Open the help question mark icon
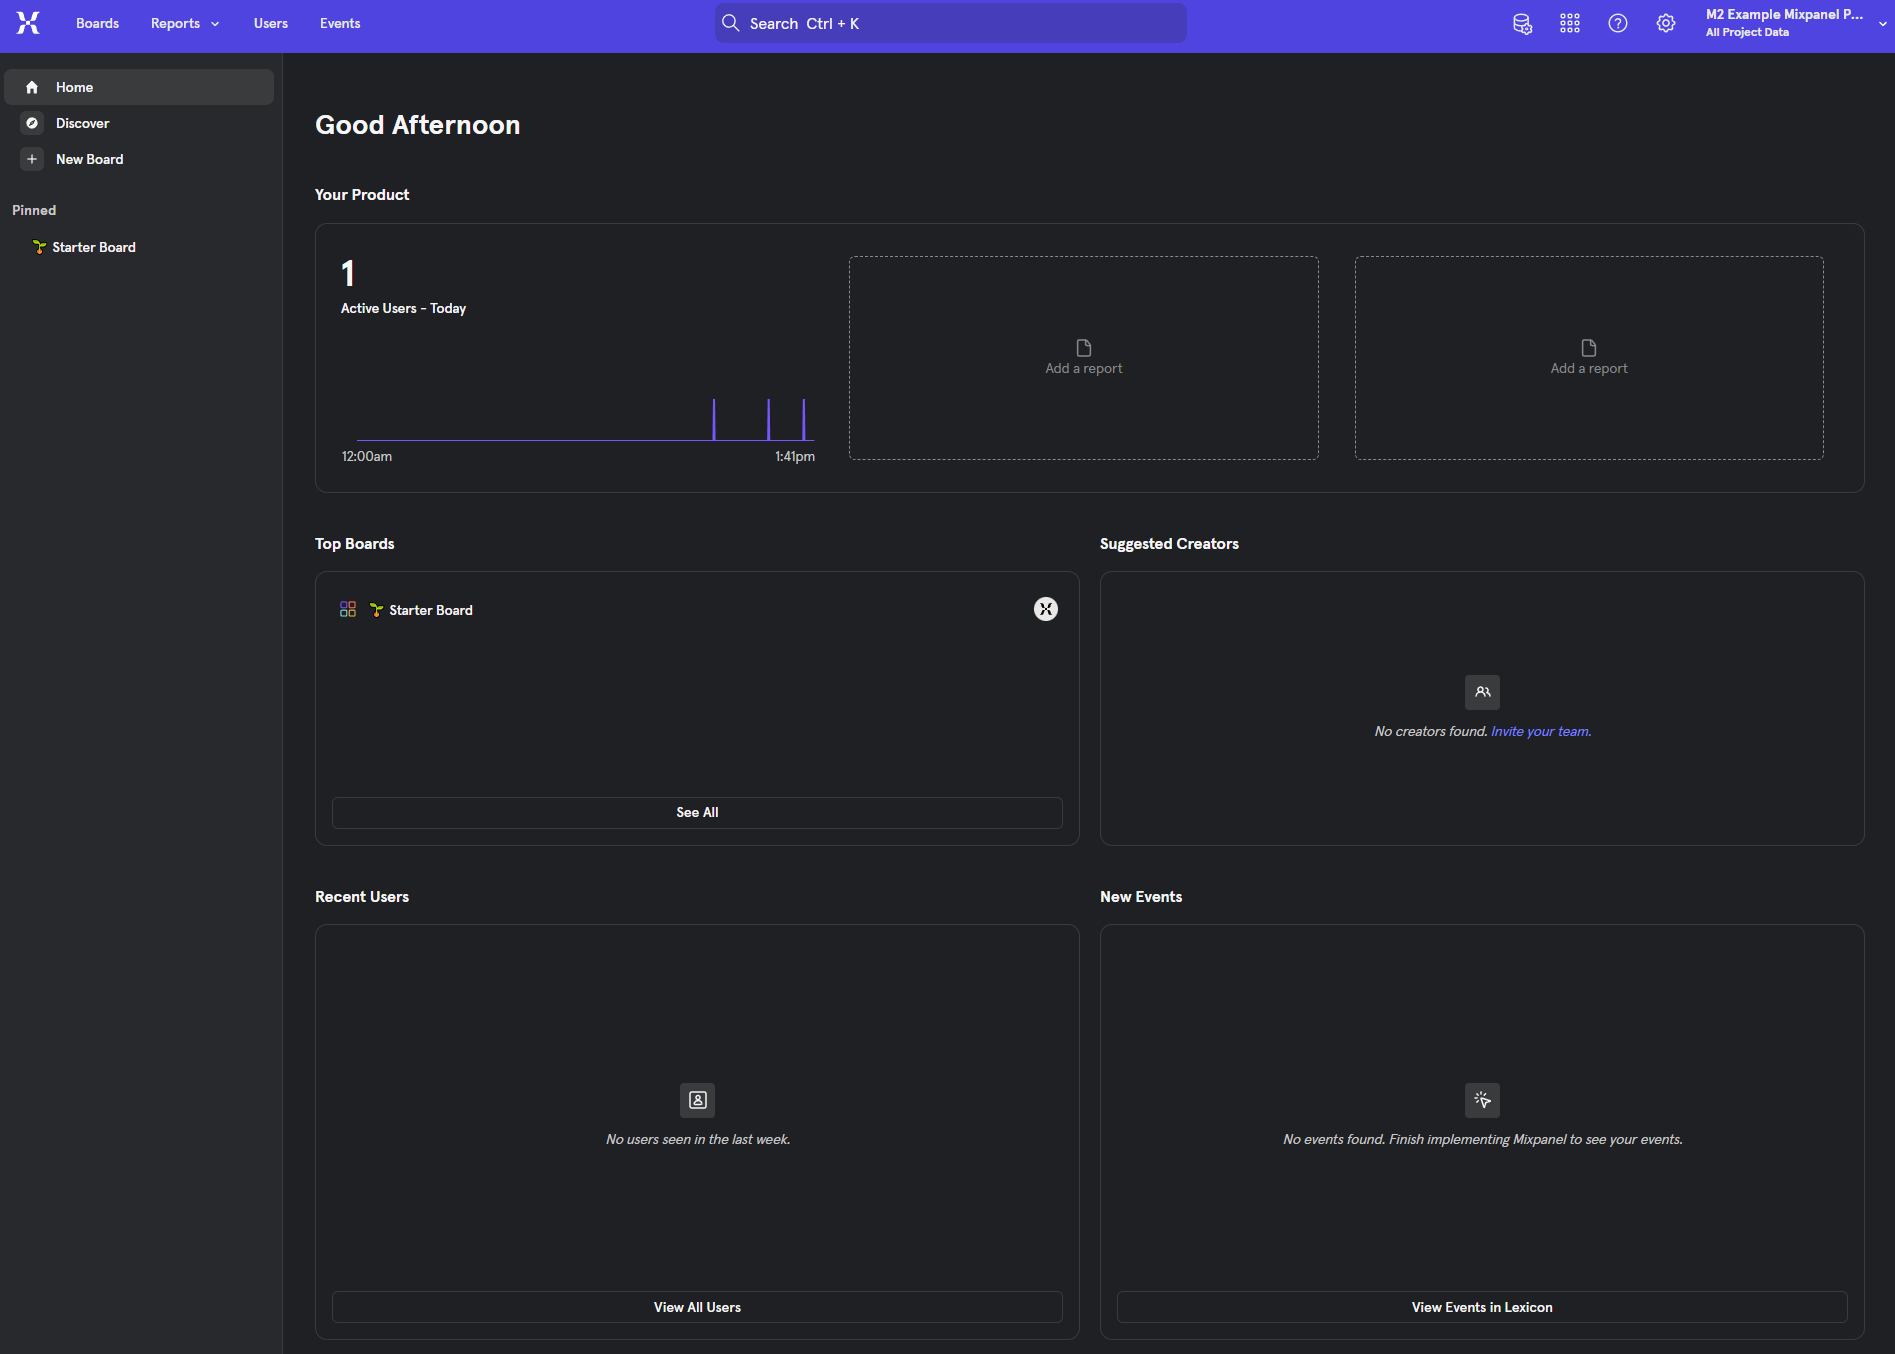Screen dimensions: 1895x1354 pos(1618,24)
